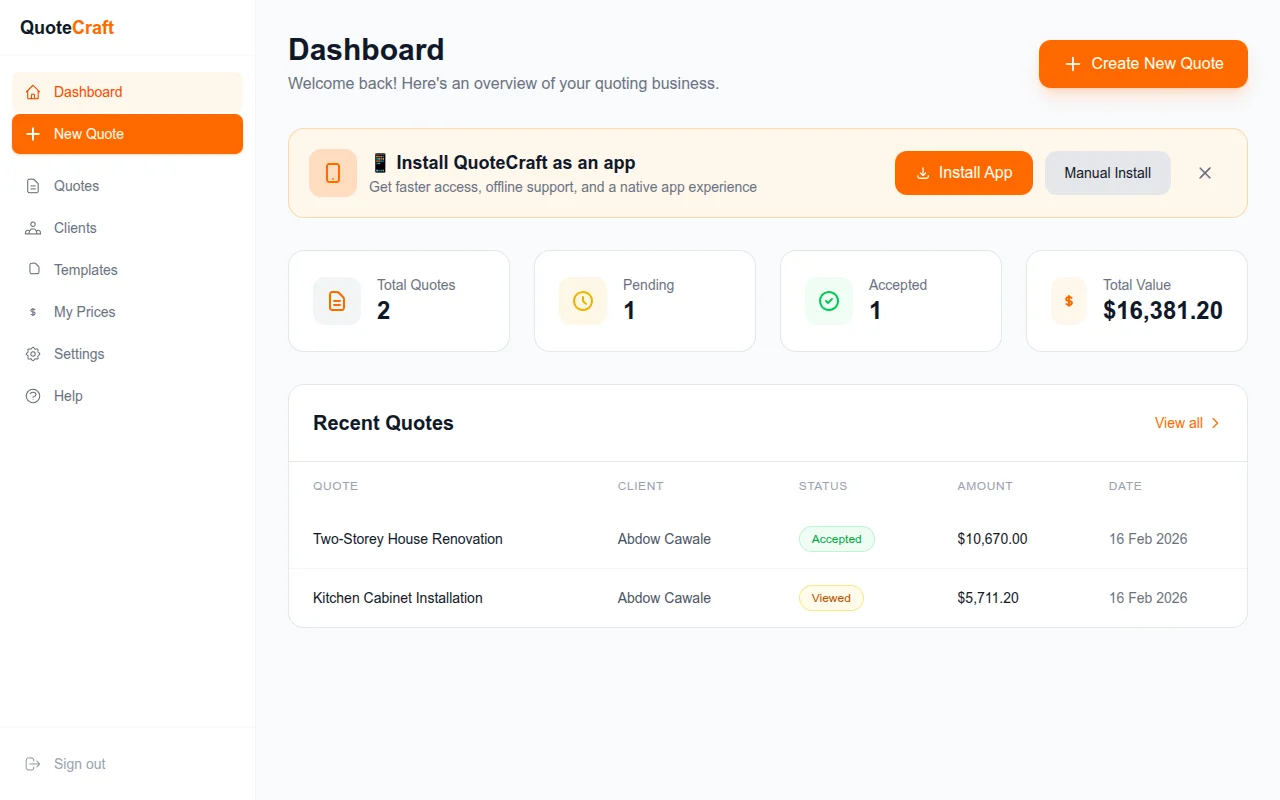Open the Two-Storey House Renovation quote

click(x=408, y=539)
